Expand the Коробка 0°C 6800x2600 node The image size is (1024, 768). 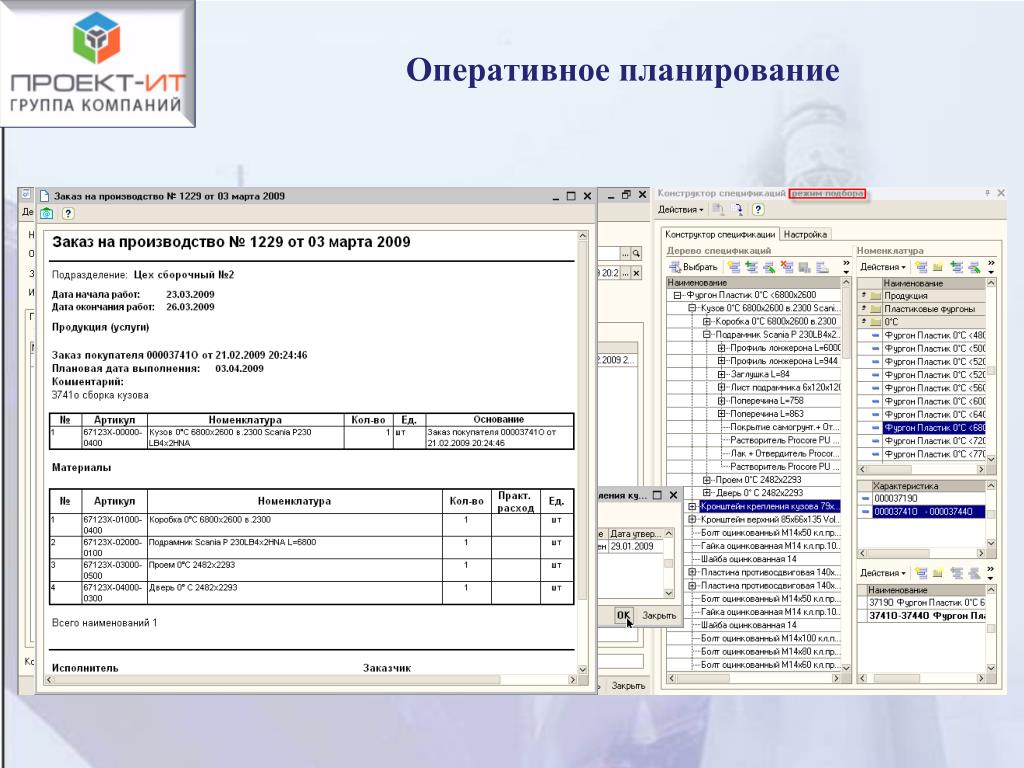click(707, 321)
